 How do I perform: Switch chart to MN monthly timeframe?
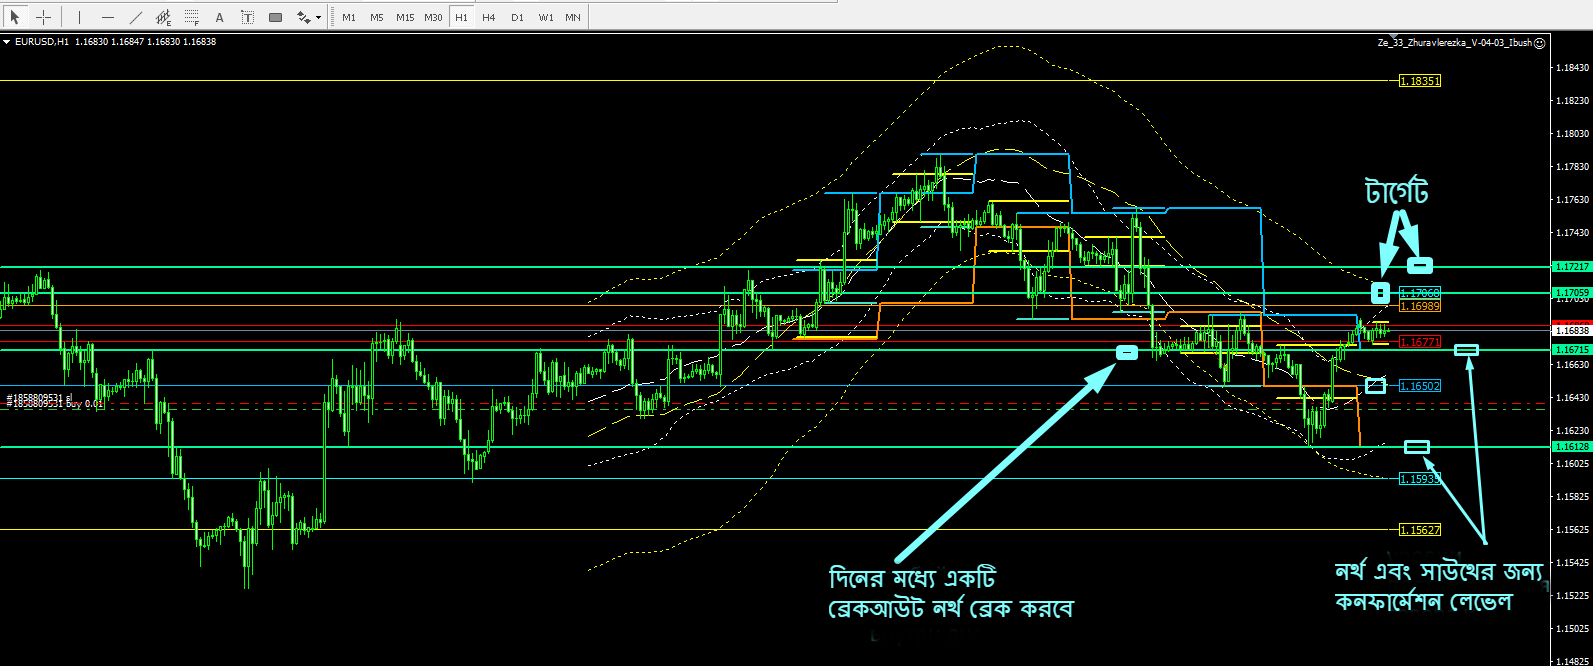pos(573,17)
